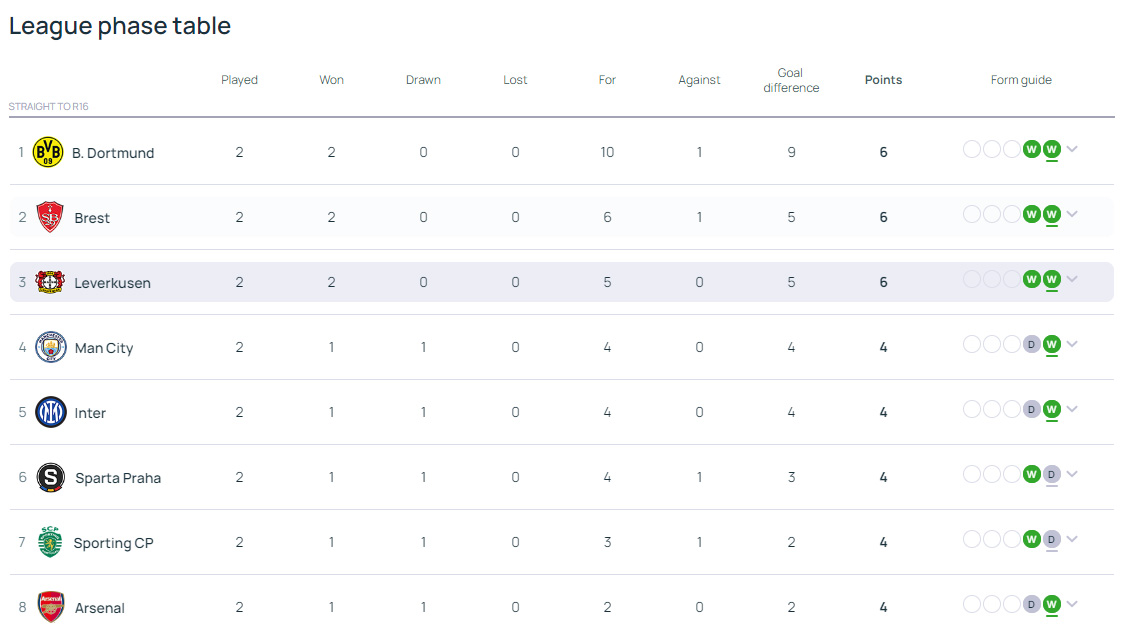Click the Sparta Praha club crest
The height and width of the screenshot is (634, 1134).
pos(50,478)
